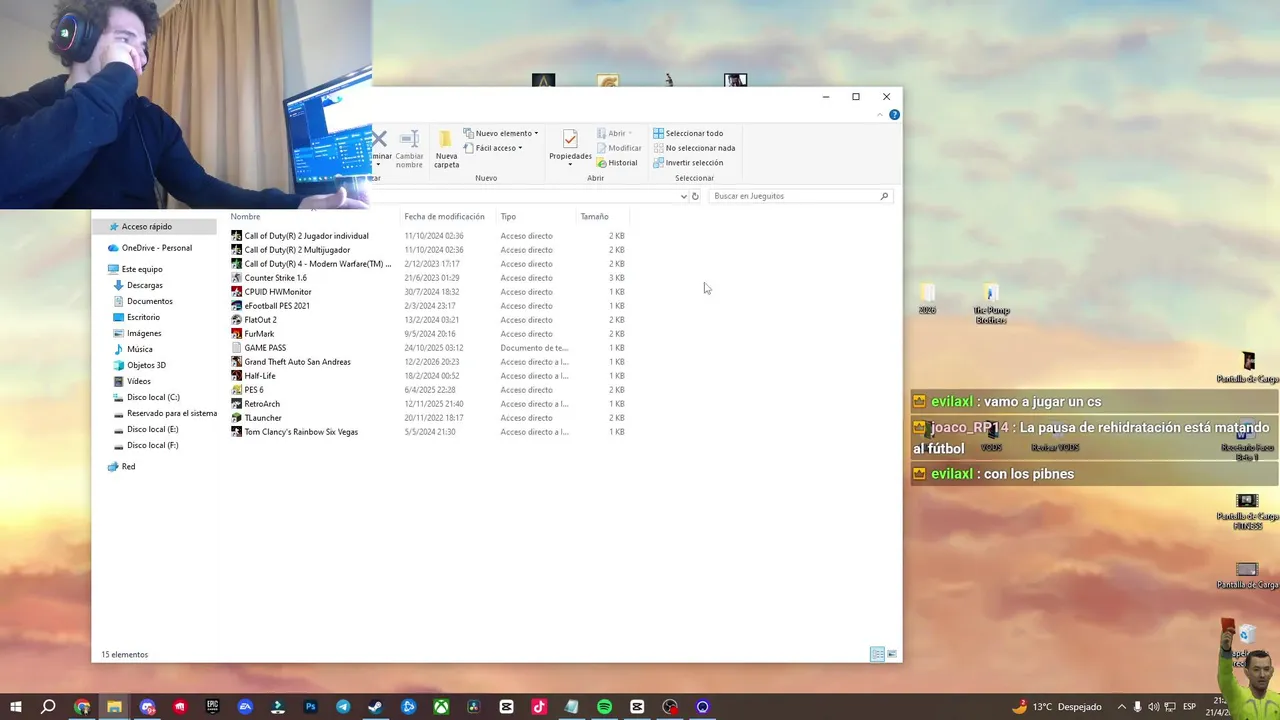
Task: Open Google Chrome from the taskbar
Action: 82,707
